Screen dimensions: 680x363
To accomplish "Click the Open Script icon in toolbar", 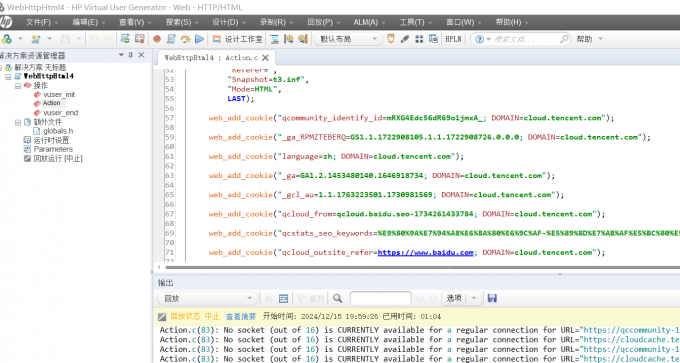I will tap(36, 39).
